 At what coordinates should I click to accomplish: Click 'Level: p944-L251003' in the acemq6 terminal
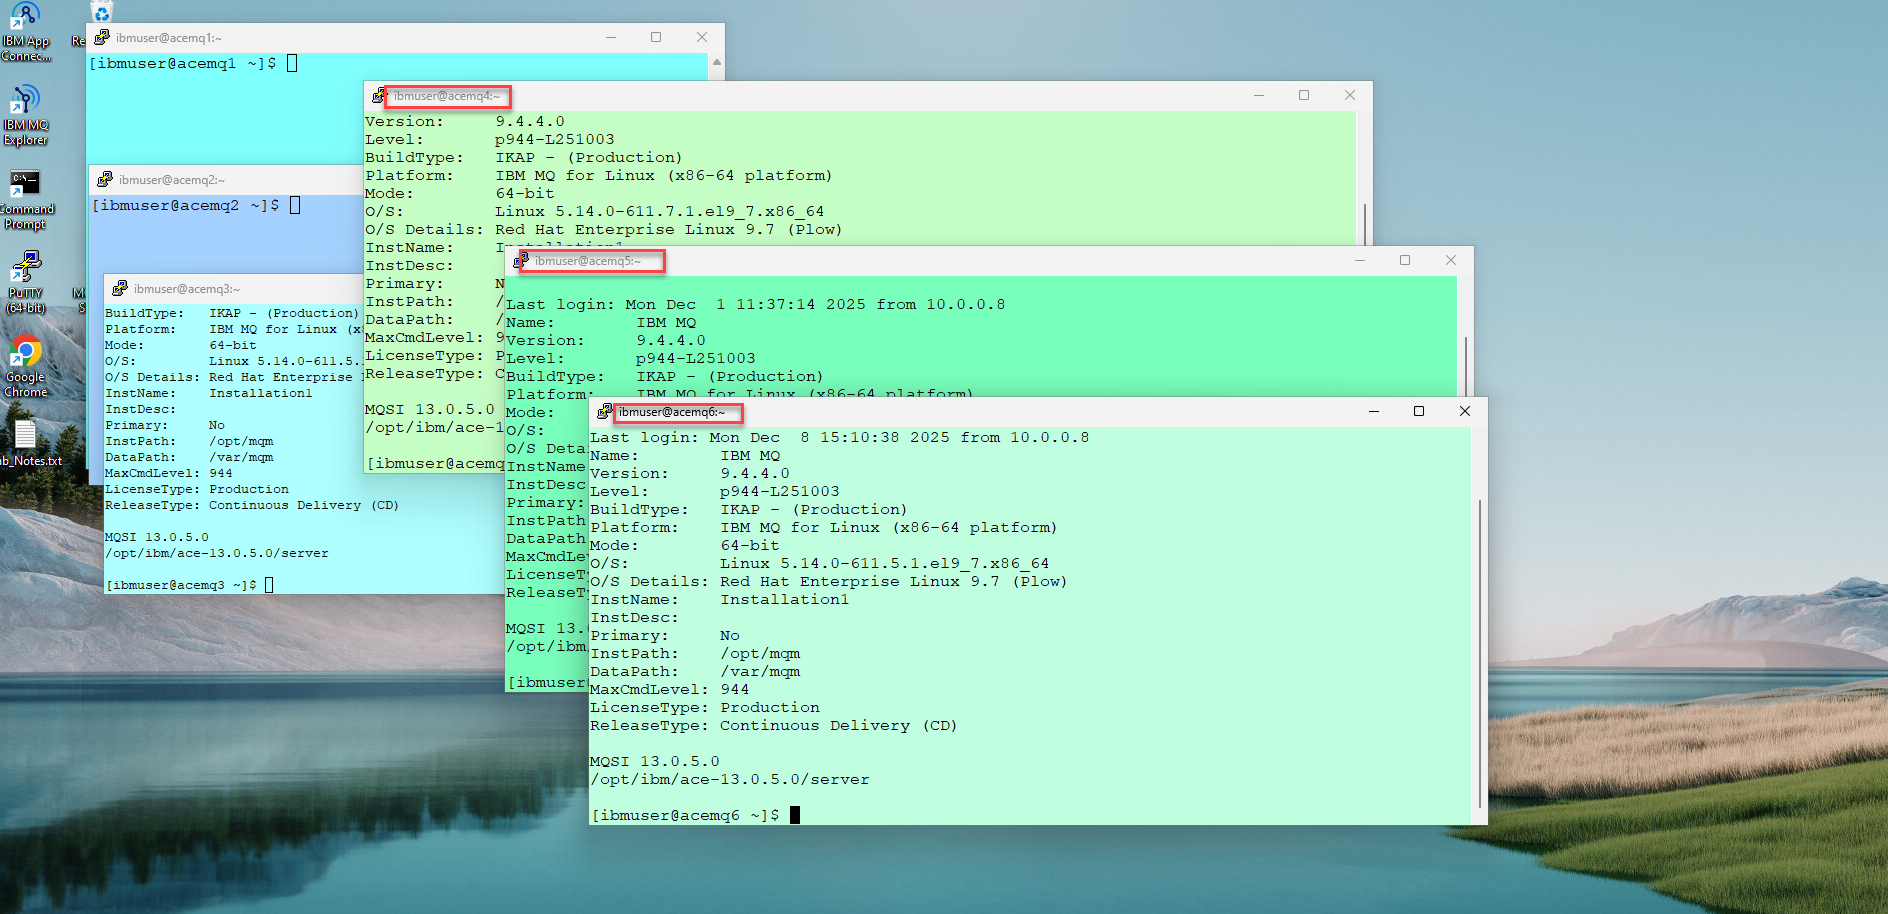pos(714,491)
